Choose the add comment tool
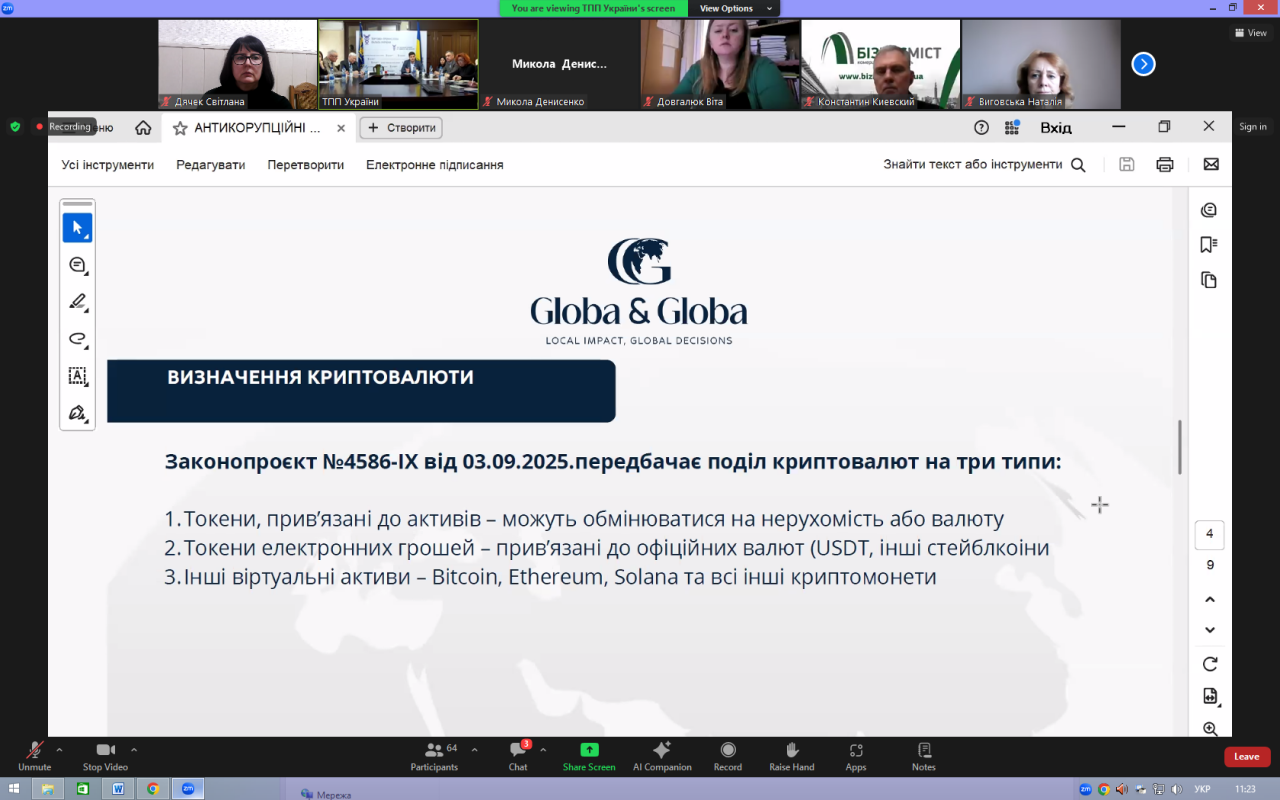 point(77,265)
